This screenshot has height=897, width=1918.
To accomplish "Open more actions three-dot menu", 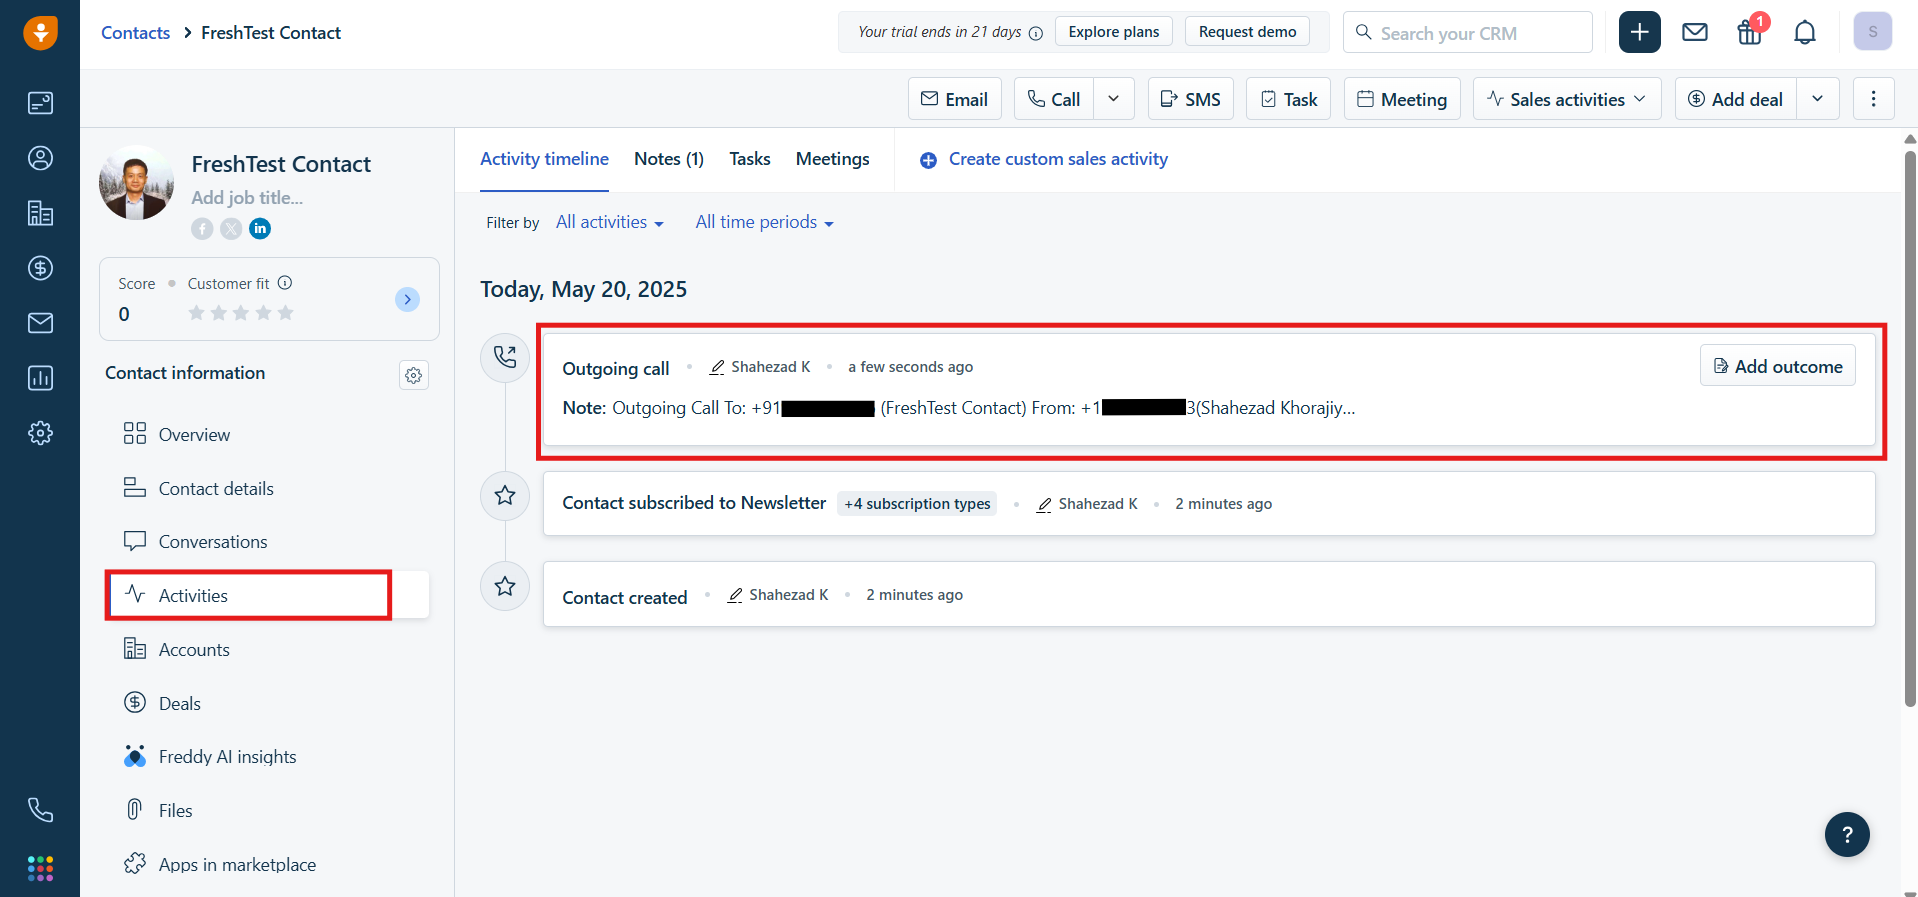I will [1874, 99].
